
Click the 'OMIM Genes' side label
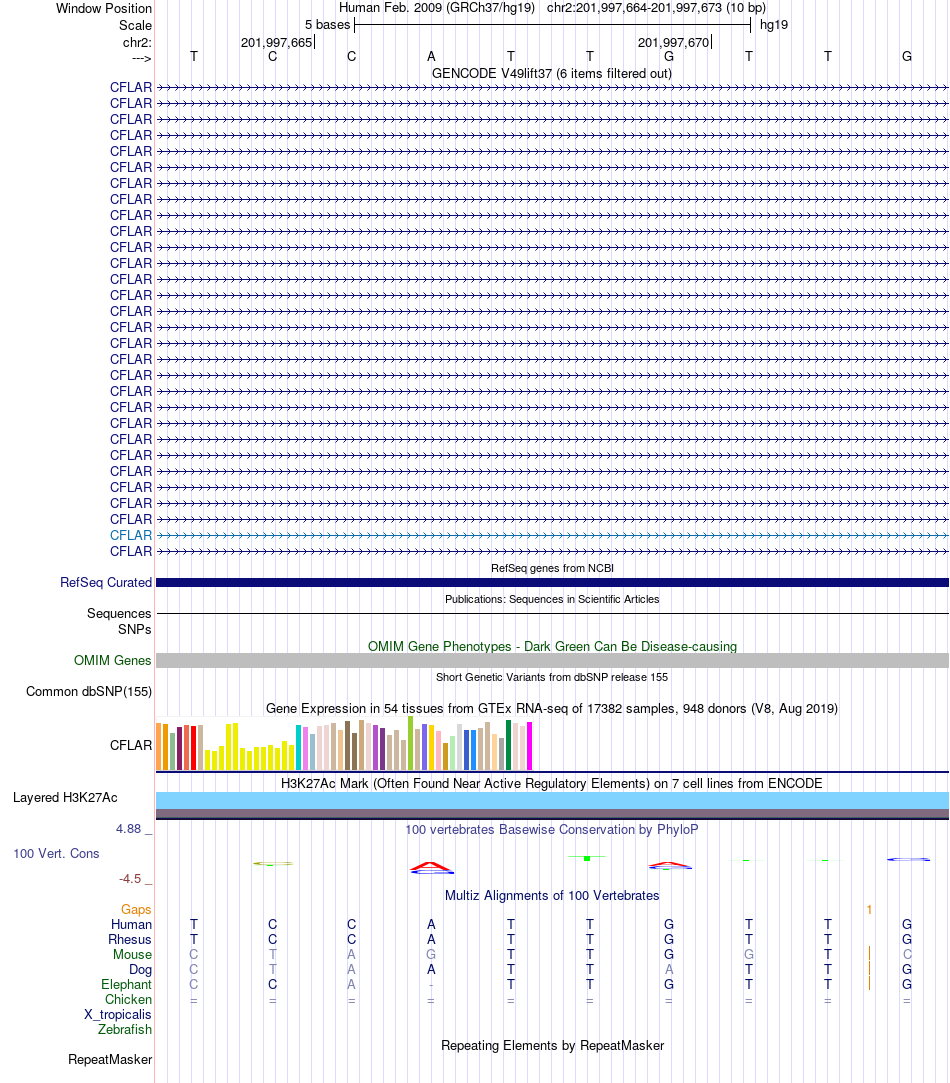(x=113, y=660)
